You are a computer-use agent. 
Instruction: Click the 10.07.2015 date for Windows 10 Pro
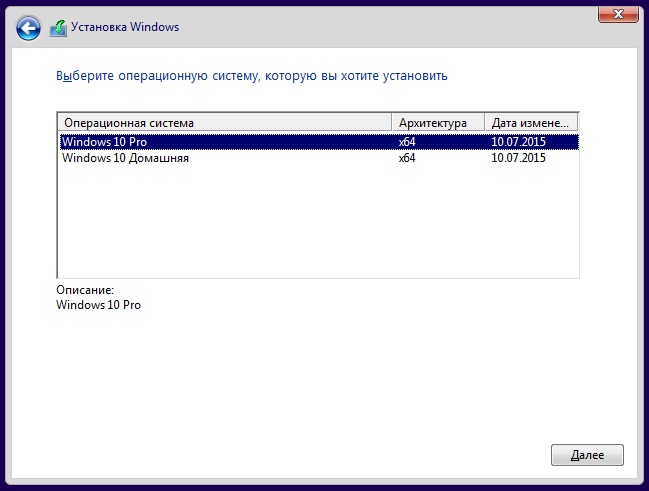[x=518, y=142]
